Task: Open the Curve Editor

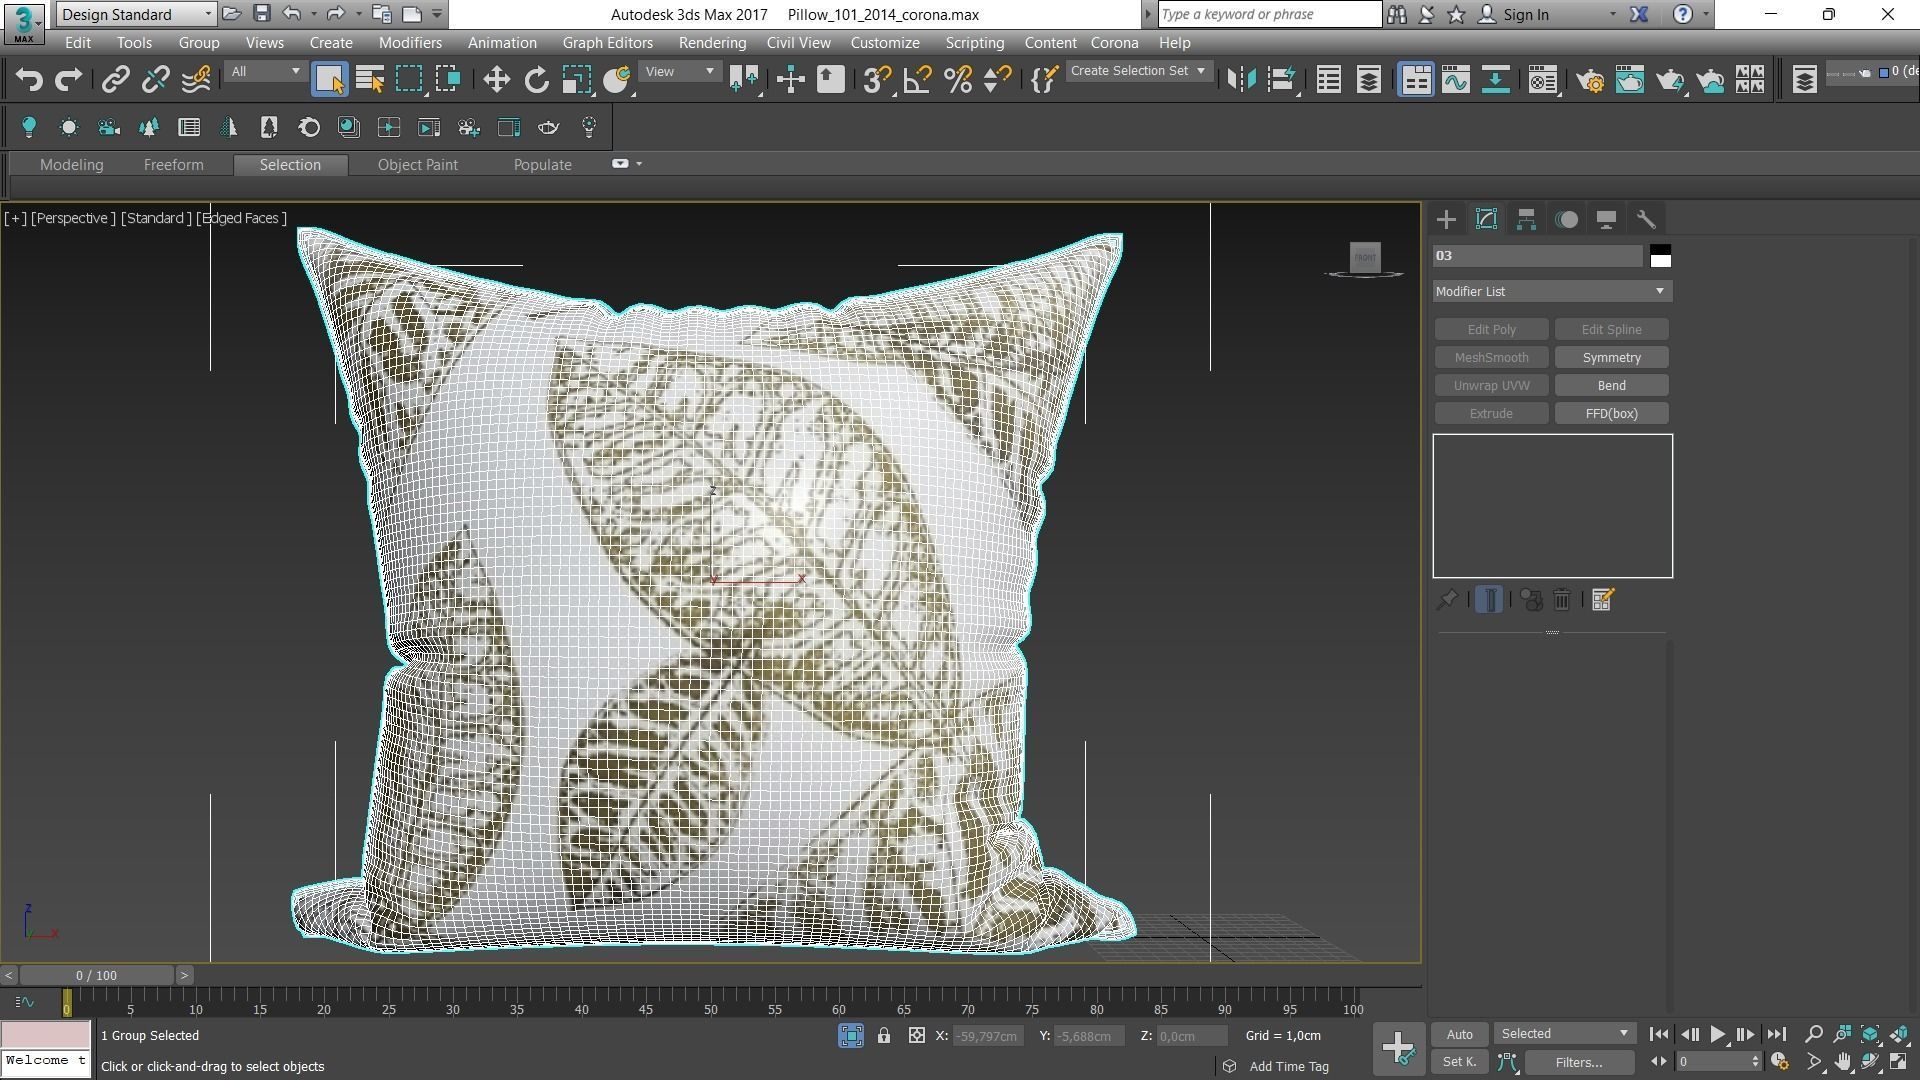Action: coord(1456,80)
